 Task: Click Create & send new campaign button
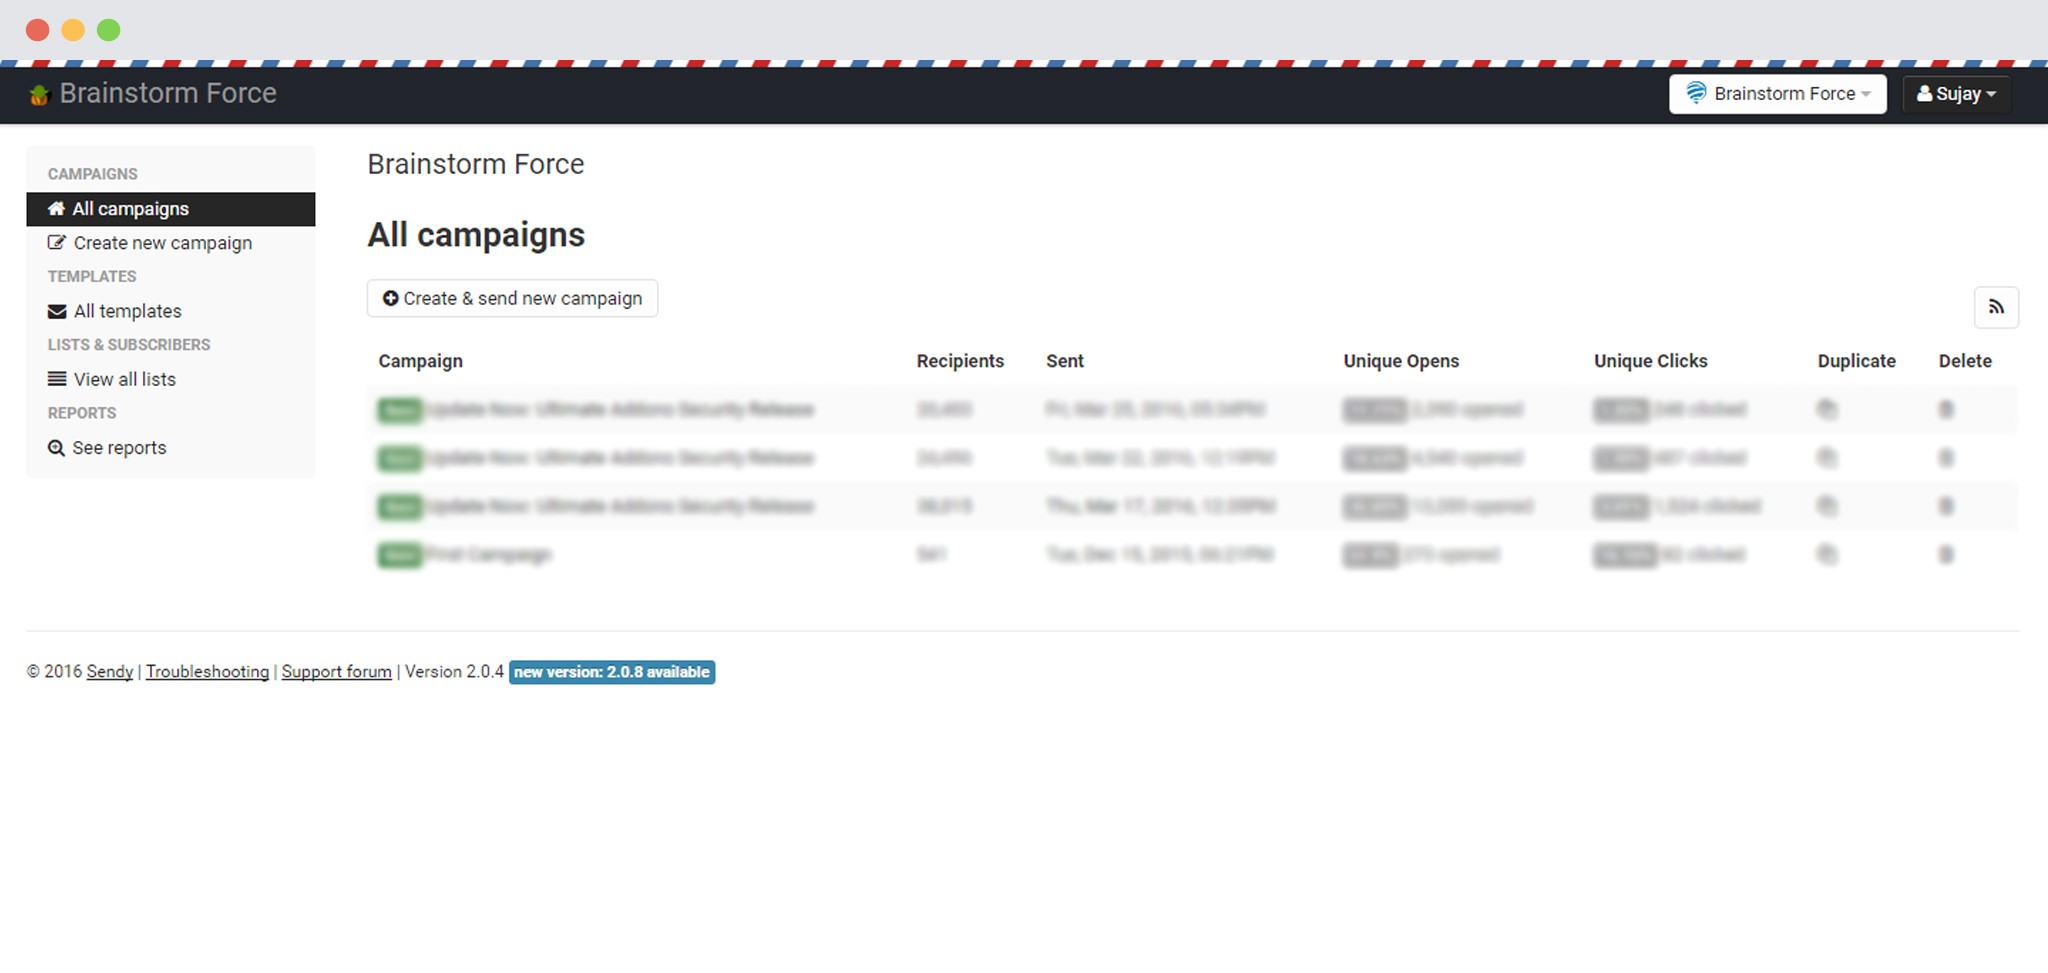click(x=512, y=298)
